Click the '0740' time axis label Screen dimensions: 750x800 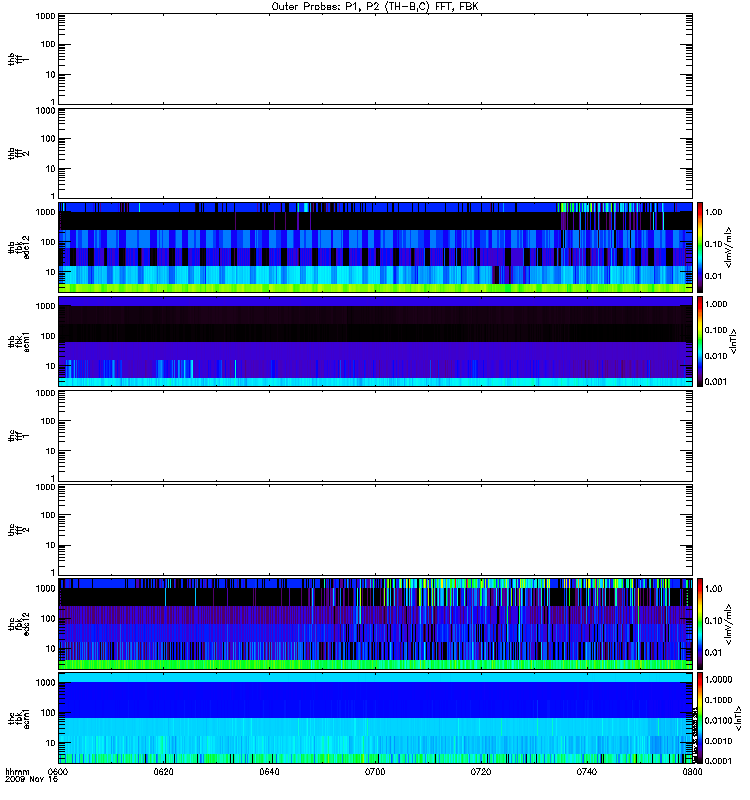tap(587, 772)
